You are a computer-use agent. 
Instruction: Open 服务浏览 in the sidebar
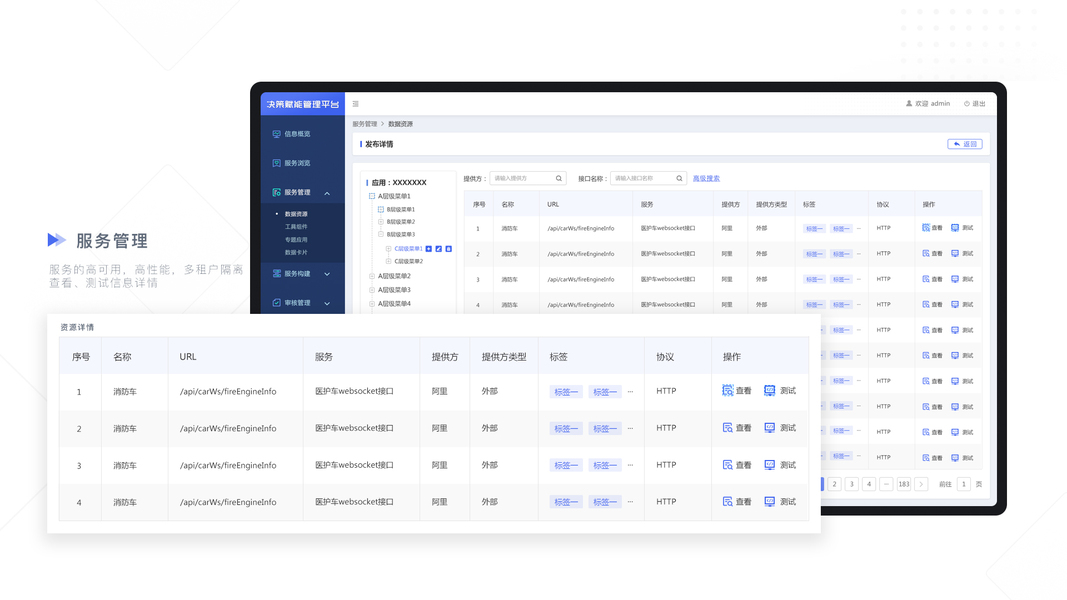point(291,163)
